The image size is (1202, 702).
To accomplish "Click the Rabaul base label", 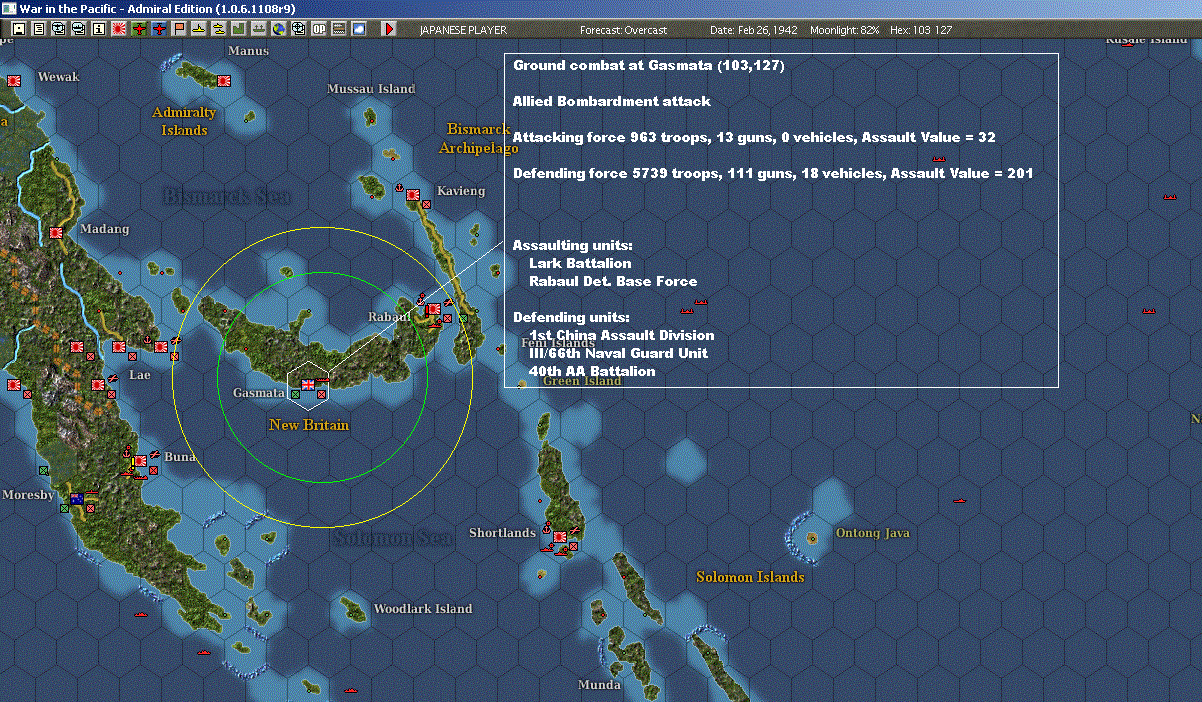I will click(390, 317).
